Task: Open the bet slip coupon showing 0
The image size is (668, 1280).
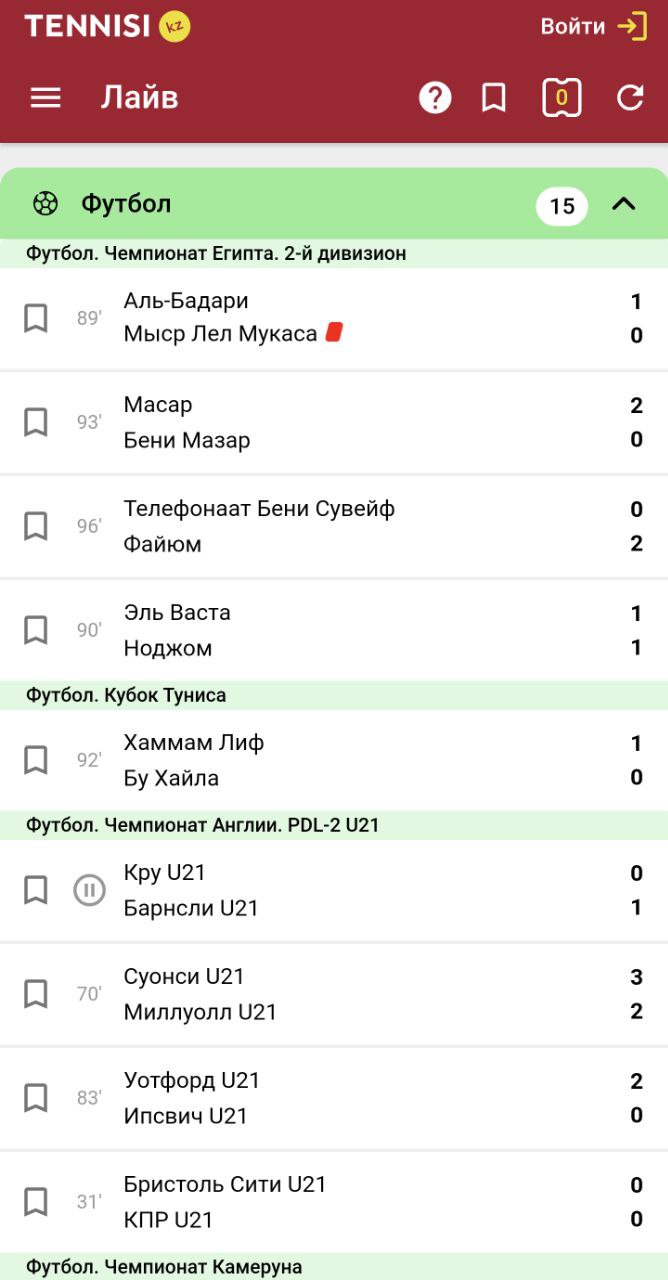Action: coord(562,98)
